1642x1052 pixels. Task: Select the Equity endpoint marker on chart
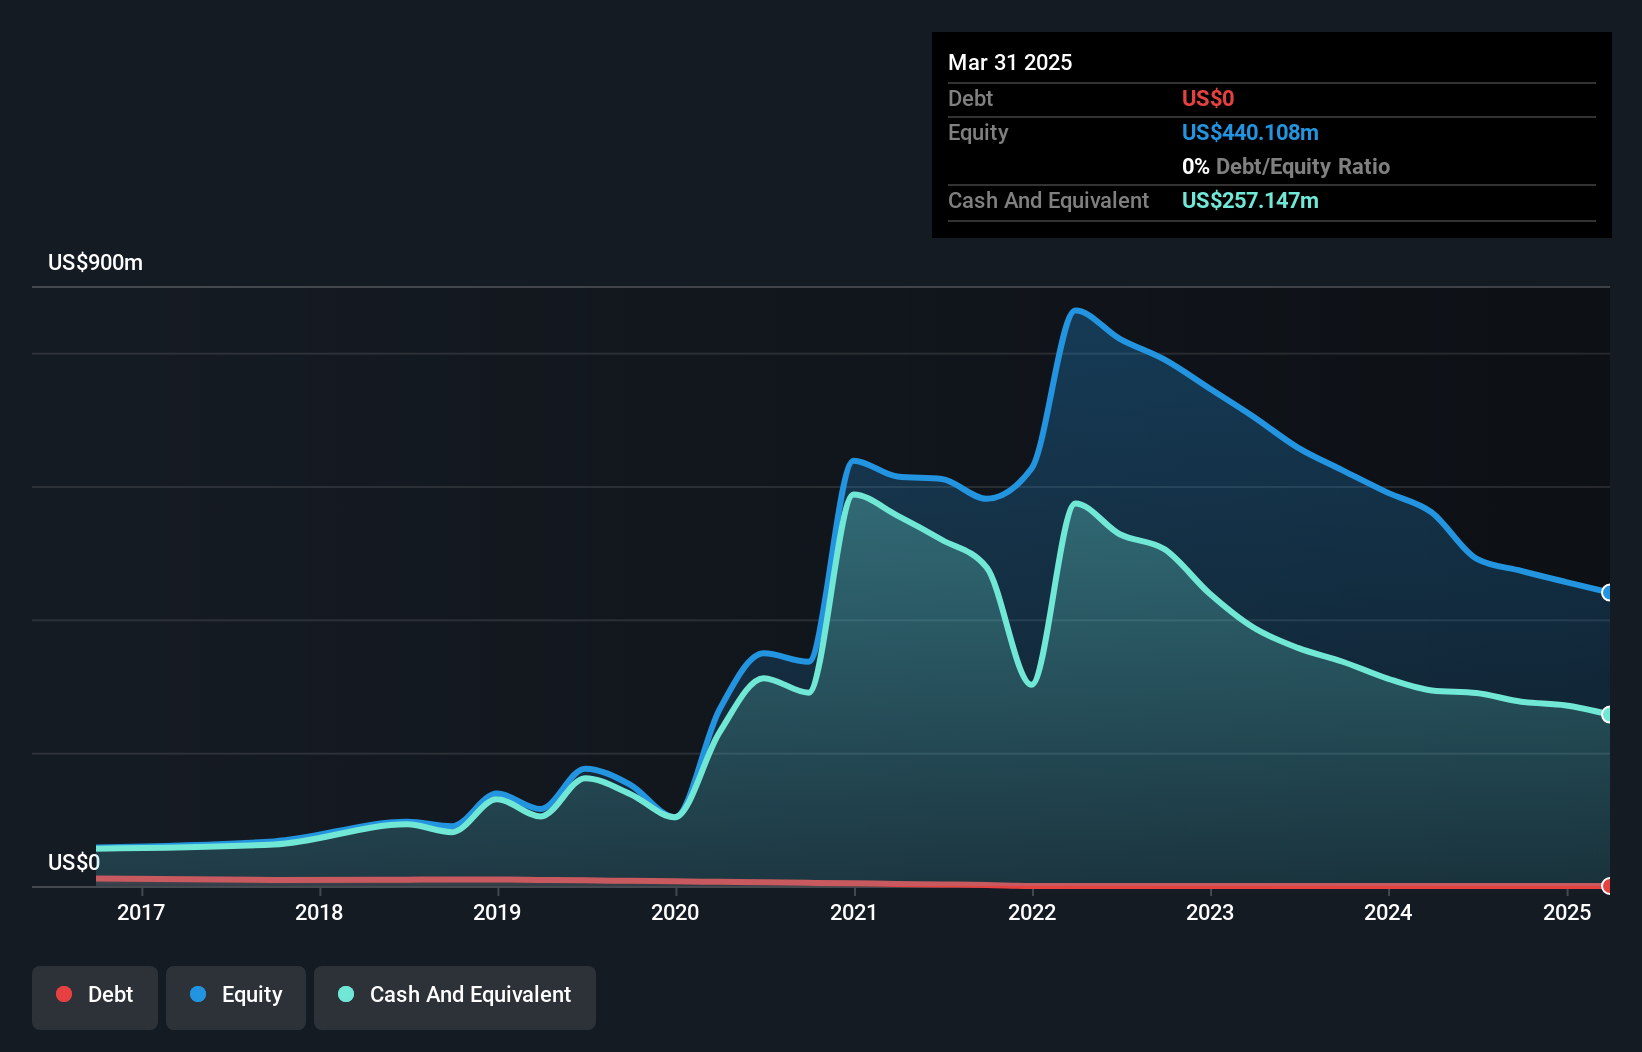point(1608,593)
